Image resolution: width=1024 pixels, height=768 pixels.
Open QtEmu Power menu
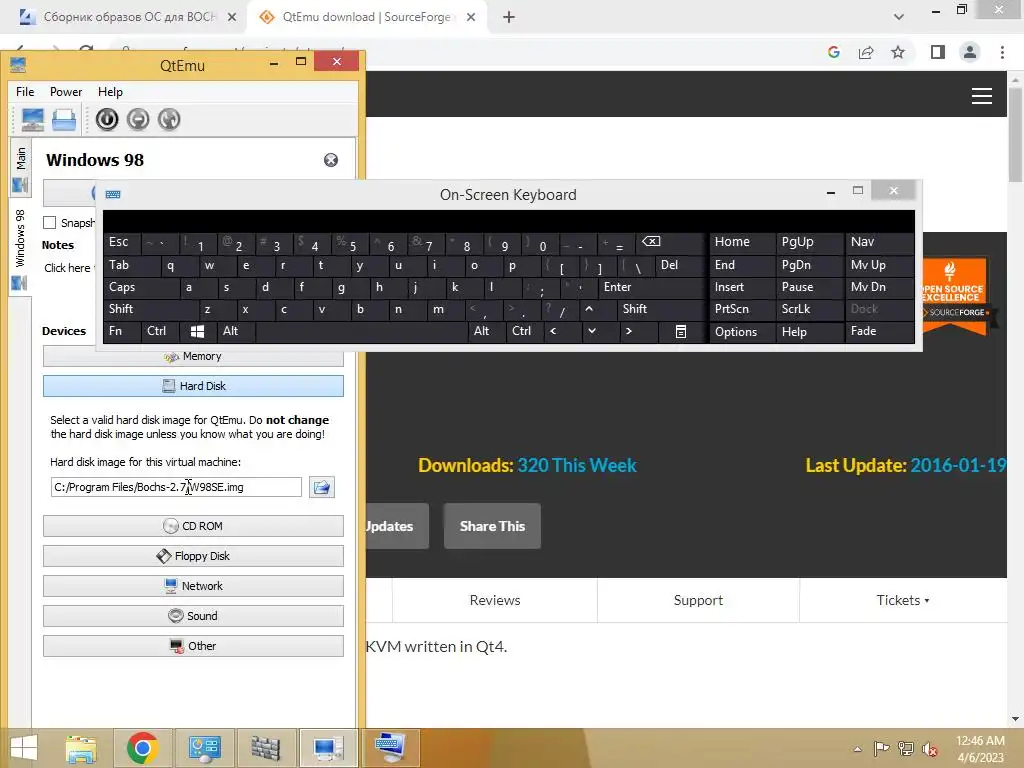pos(66,92)
